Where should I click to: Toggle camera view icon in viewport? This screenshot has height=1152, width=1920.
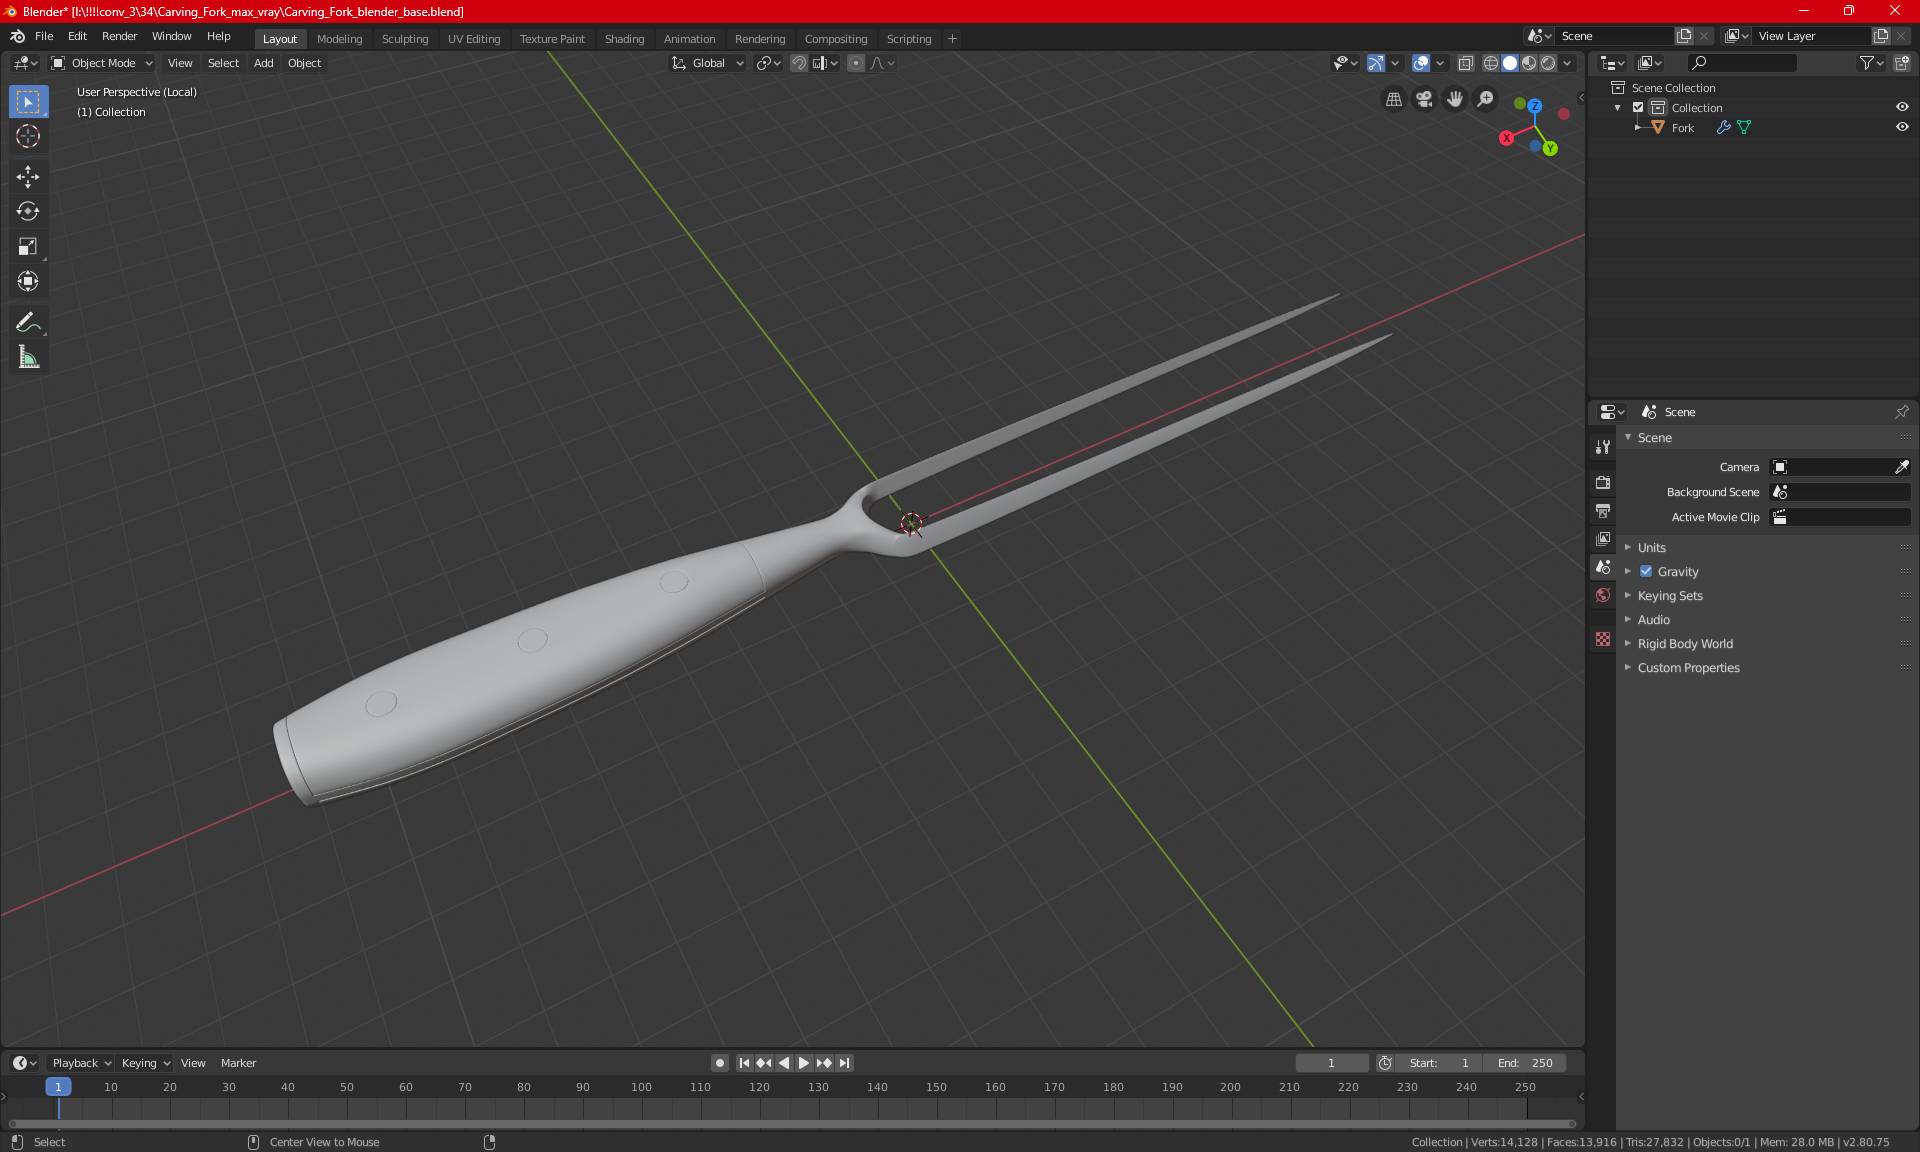coord(1424,99)
